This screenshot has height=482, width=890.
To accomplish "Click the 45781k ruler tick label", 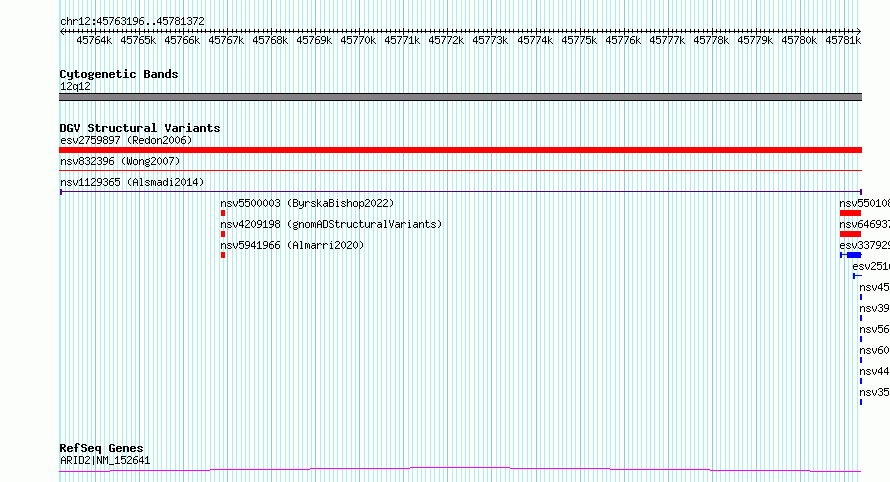I will pyautogui.click(x=843, y=40).
